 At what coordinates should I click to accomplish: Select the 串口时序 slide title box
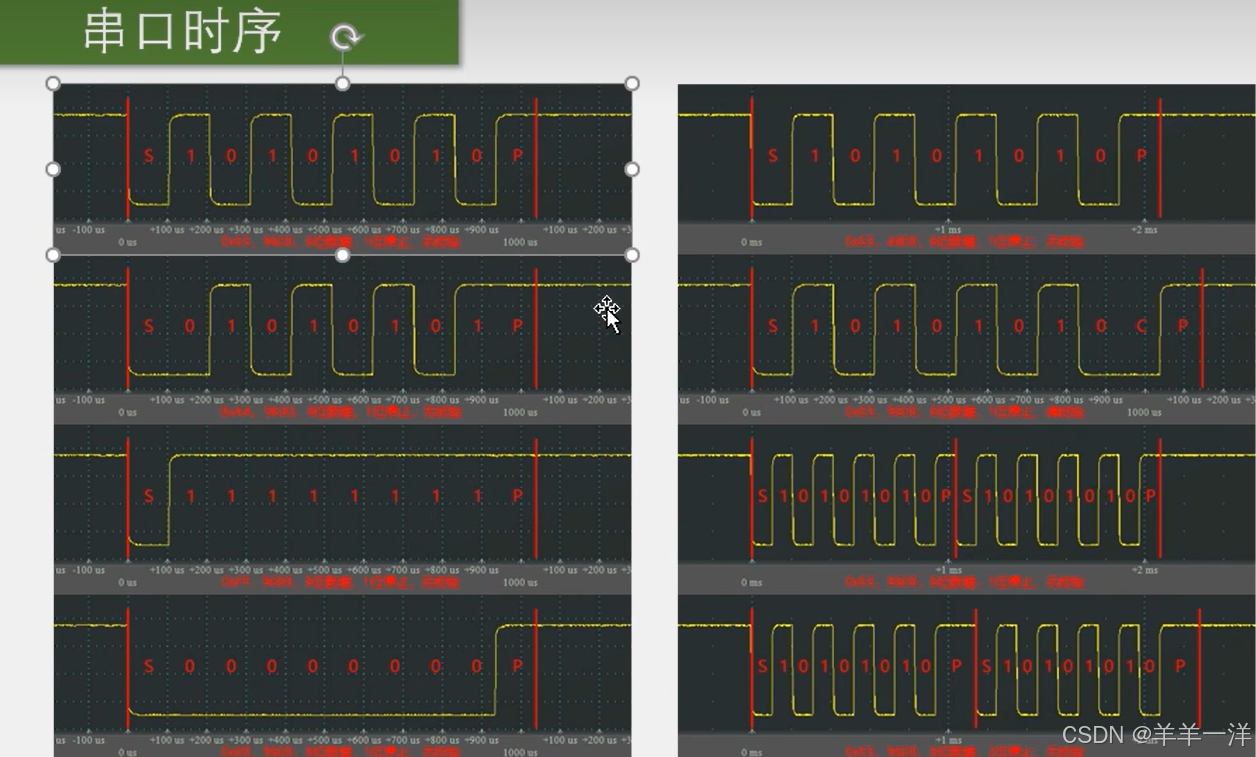tap(229, 32)
